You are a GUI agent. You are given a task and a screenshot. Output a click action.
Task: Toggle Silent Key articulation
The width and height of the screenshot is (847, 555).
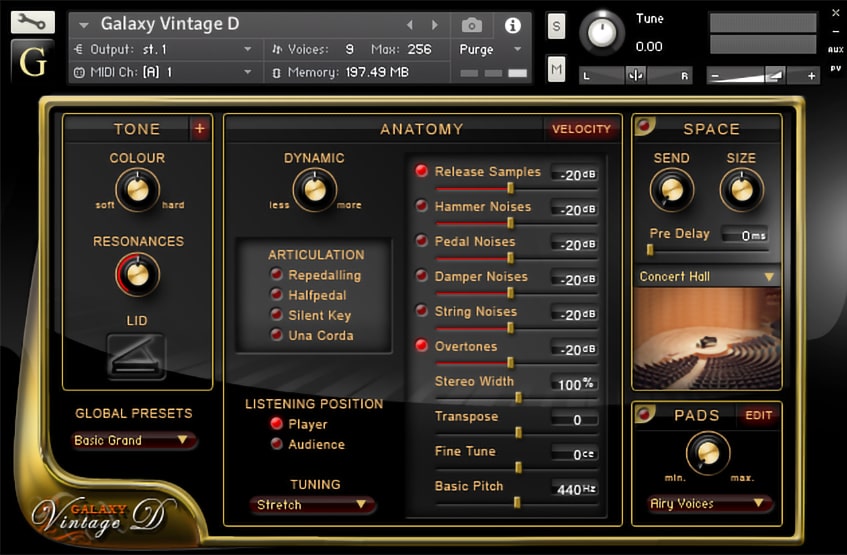point(276,315)
